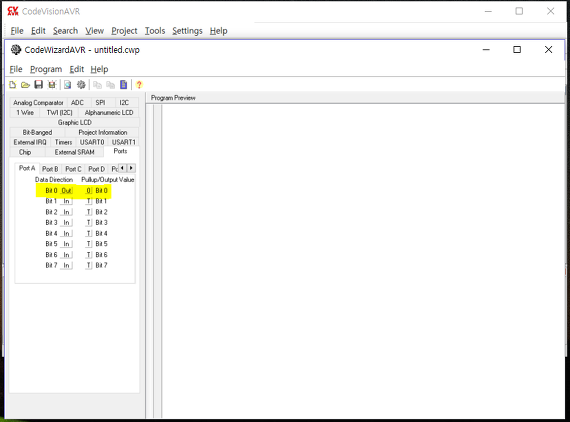Open the TWI (I2C) tab

59,113
